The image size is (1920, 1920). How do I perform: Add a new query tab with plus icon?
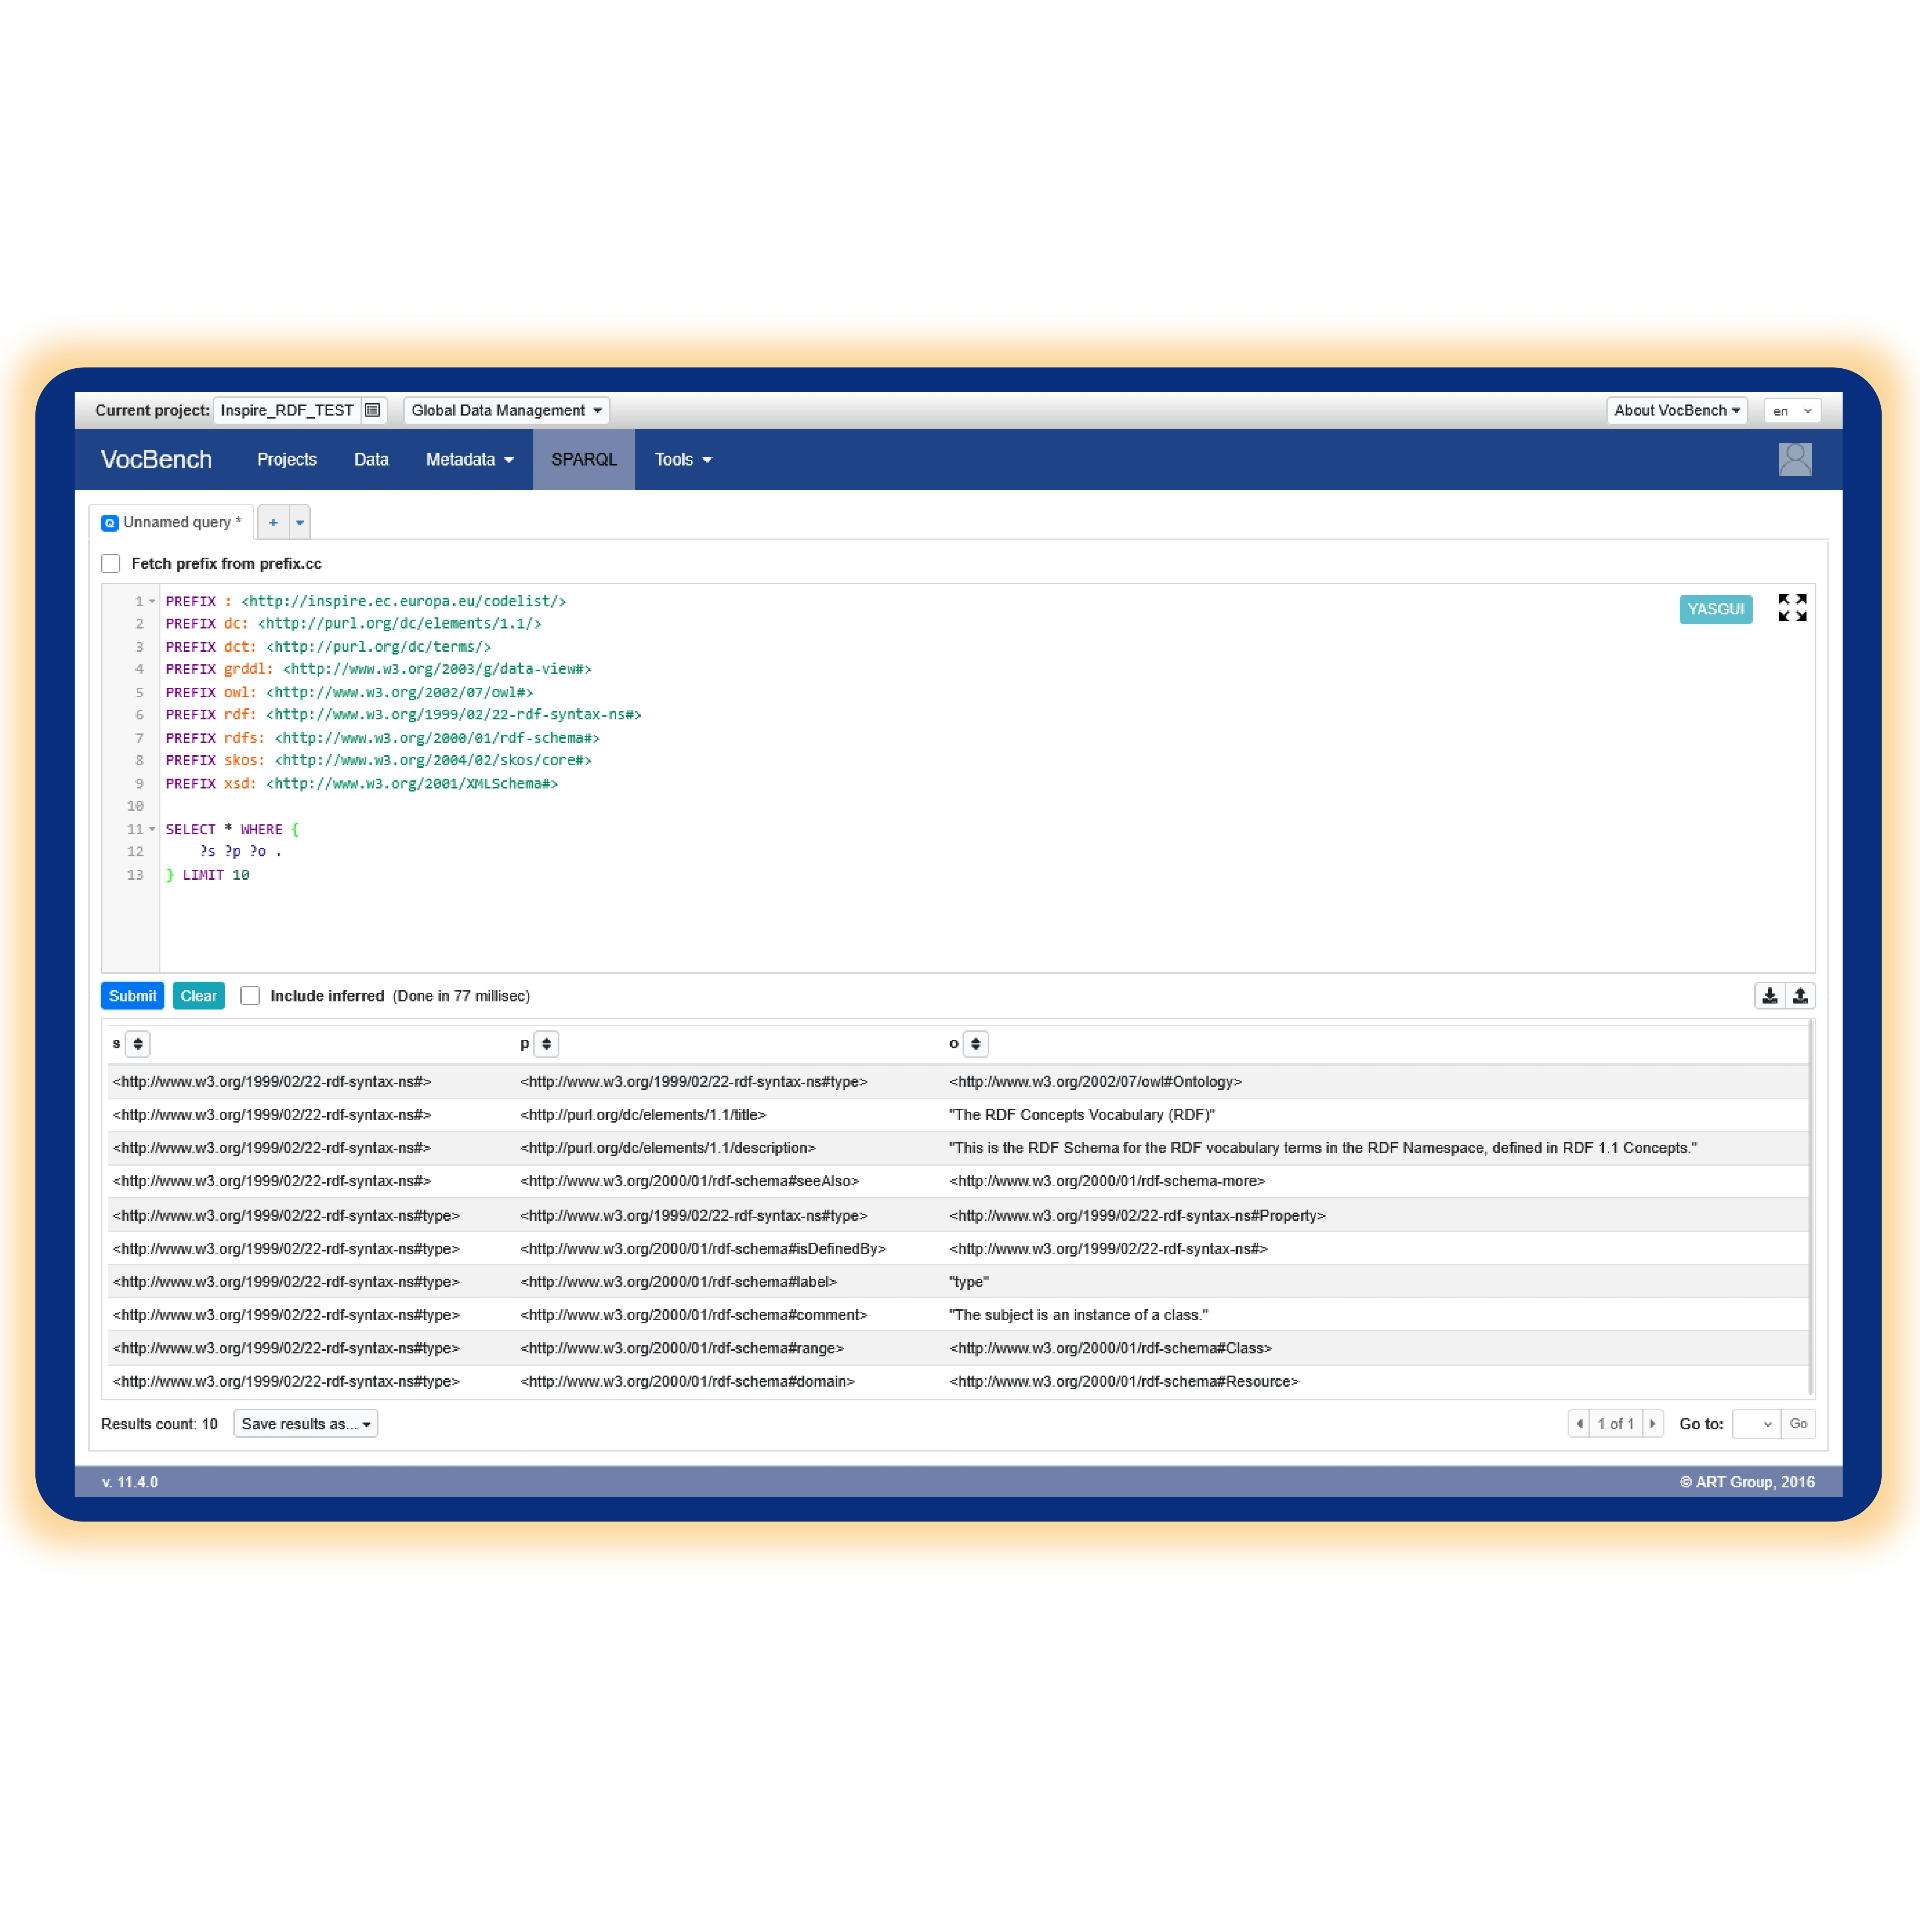[273, 522]
